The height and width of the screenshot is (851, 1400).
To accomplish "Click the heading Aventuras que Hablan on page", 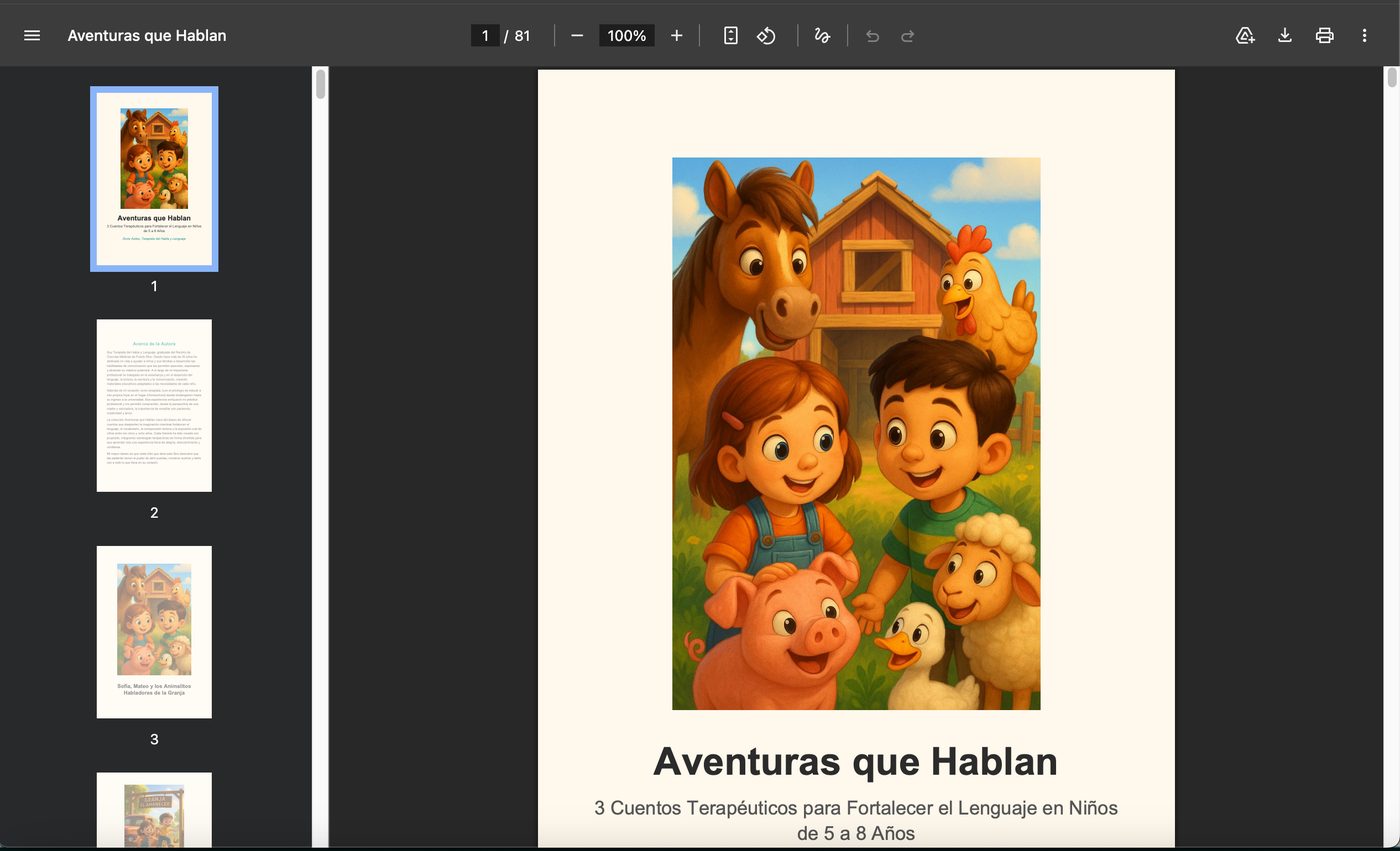I will tap(856, 761).
